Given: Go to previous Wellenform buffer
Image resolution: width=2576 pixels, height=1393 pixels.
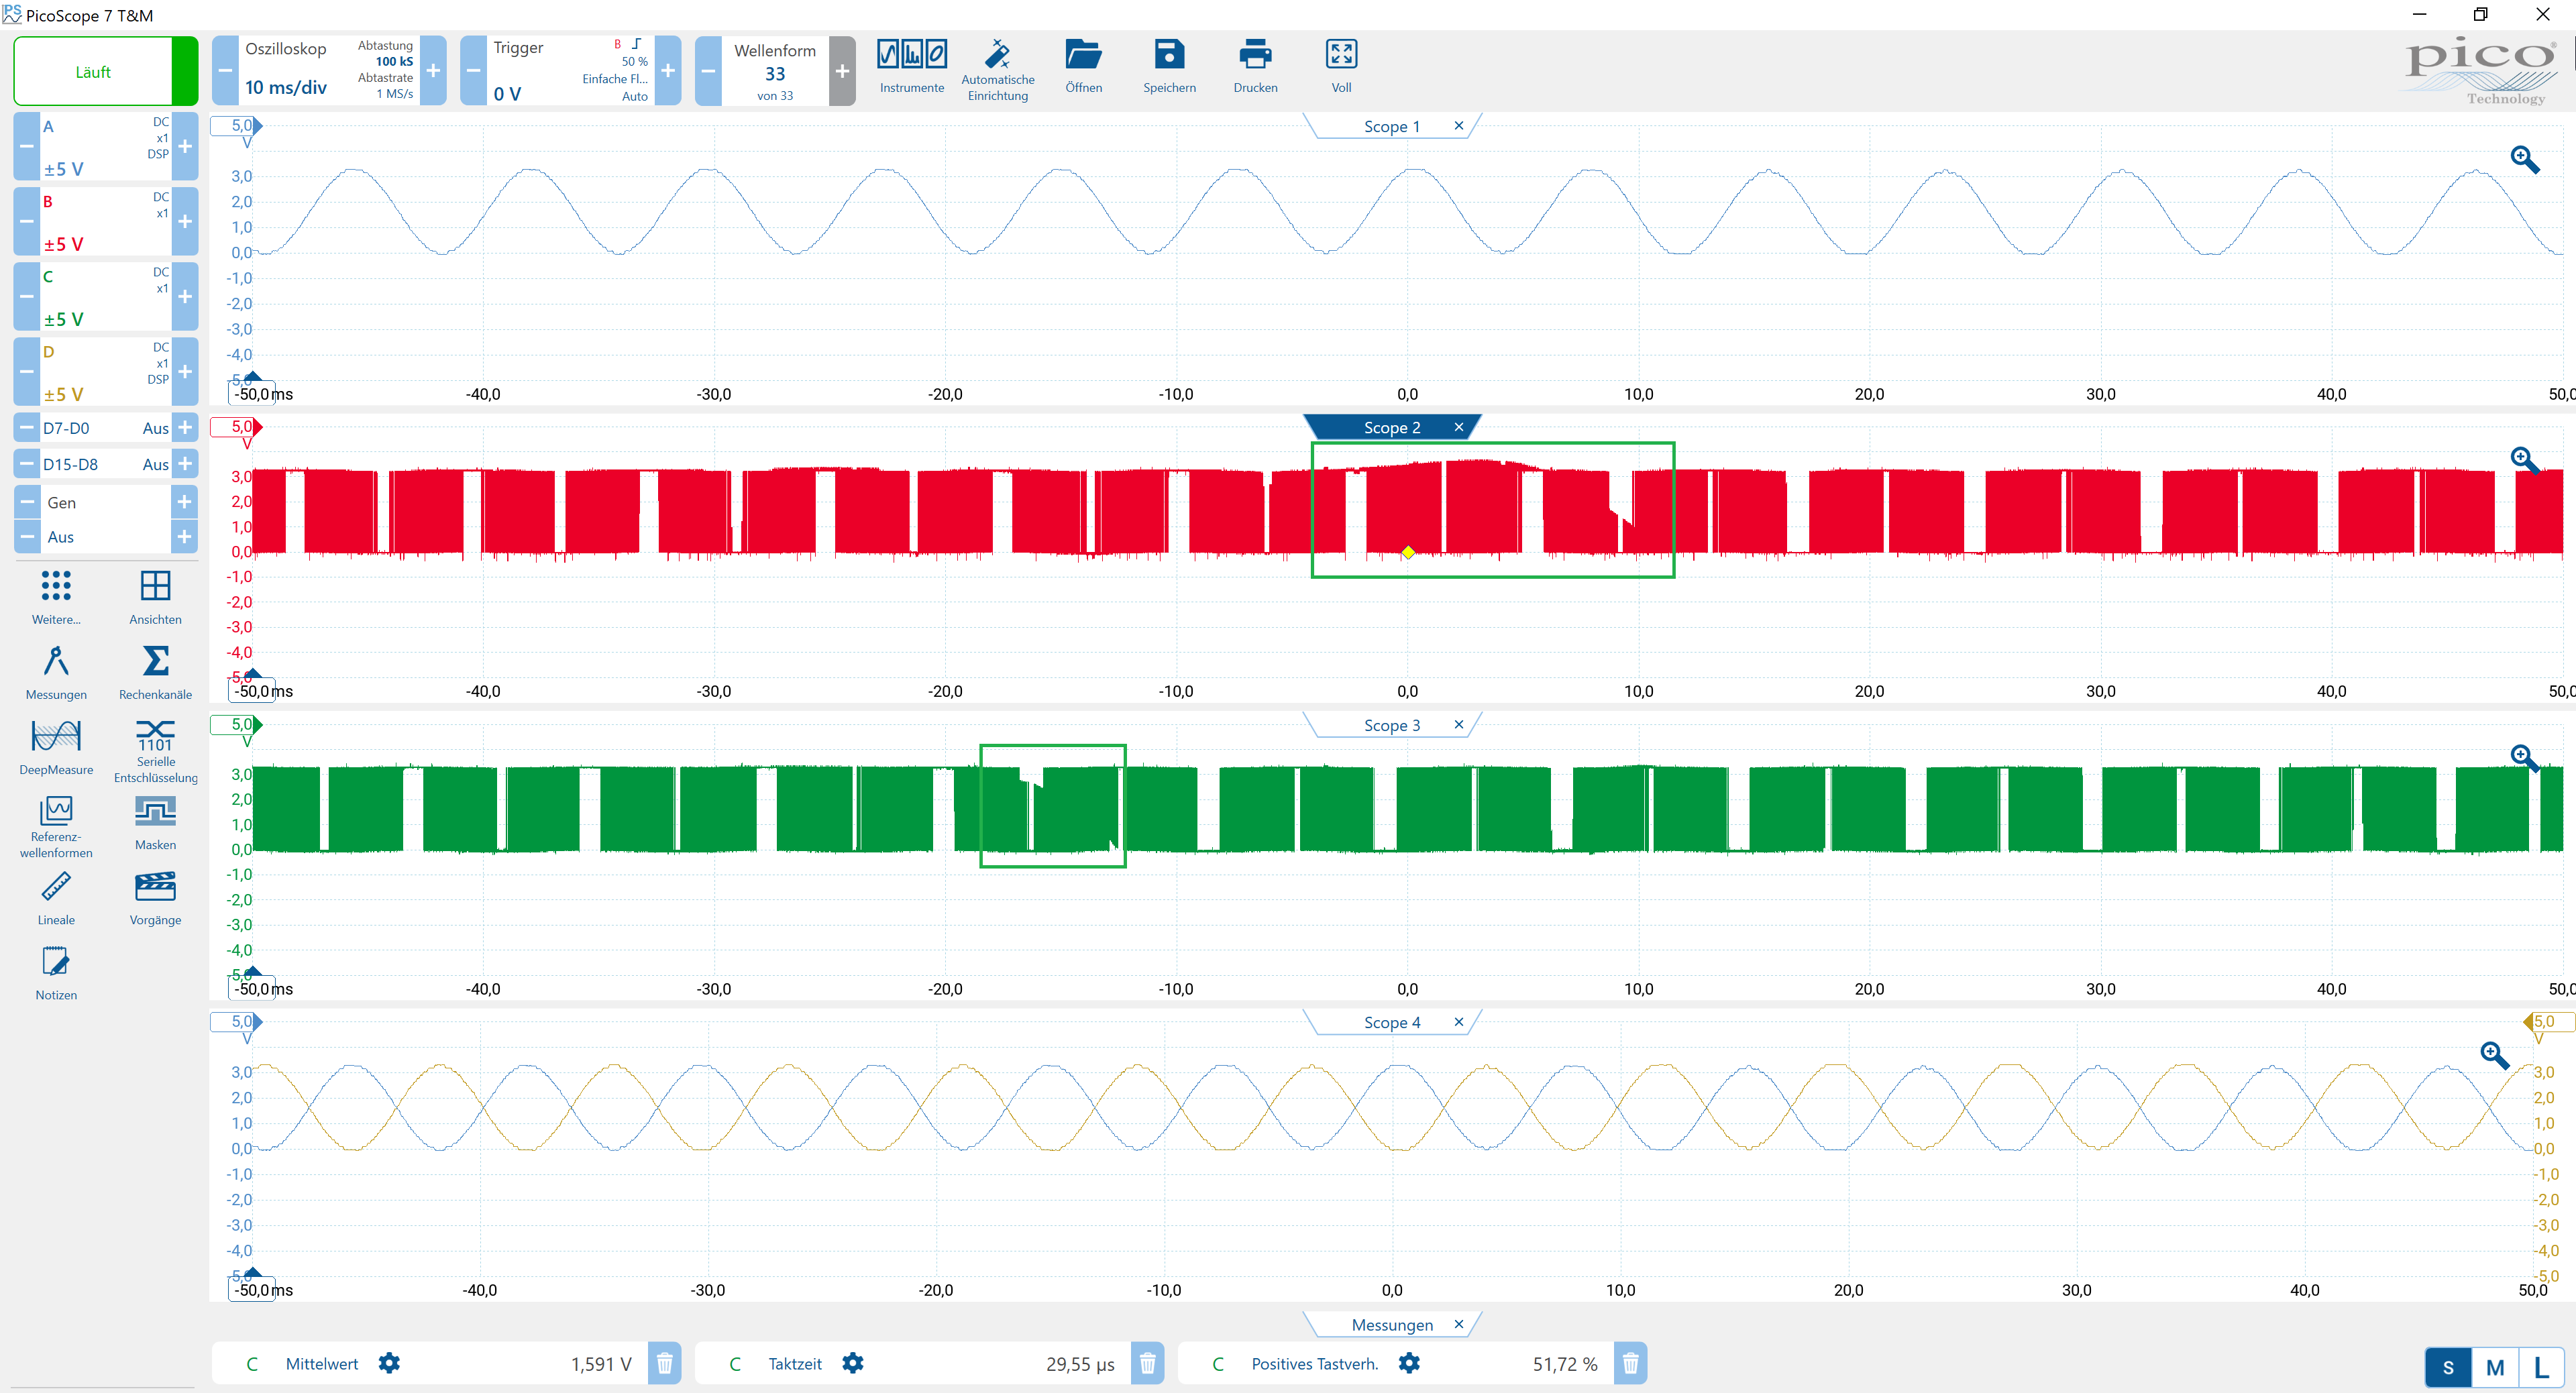Looking at the screenshot, I should point(708,70).
